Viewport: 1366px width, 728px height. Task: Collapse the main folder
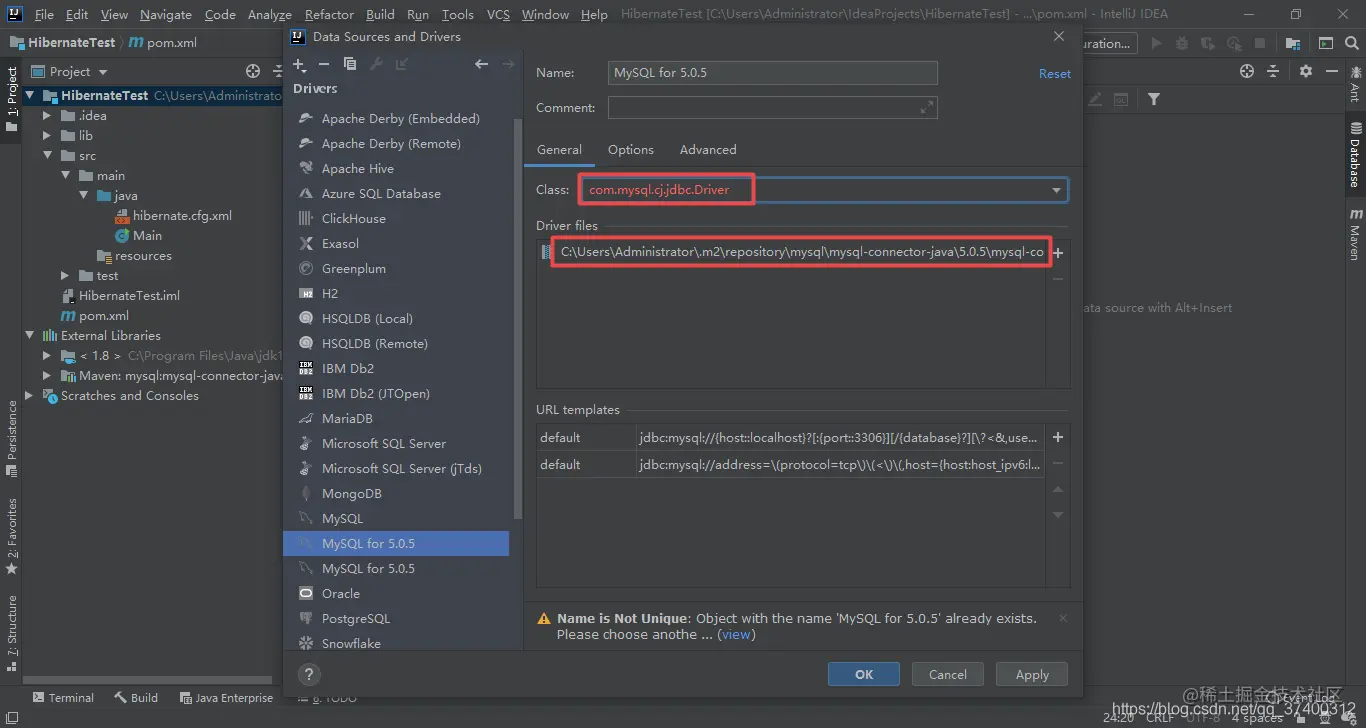coord(65,175)
